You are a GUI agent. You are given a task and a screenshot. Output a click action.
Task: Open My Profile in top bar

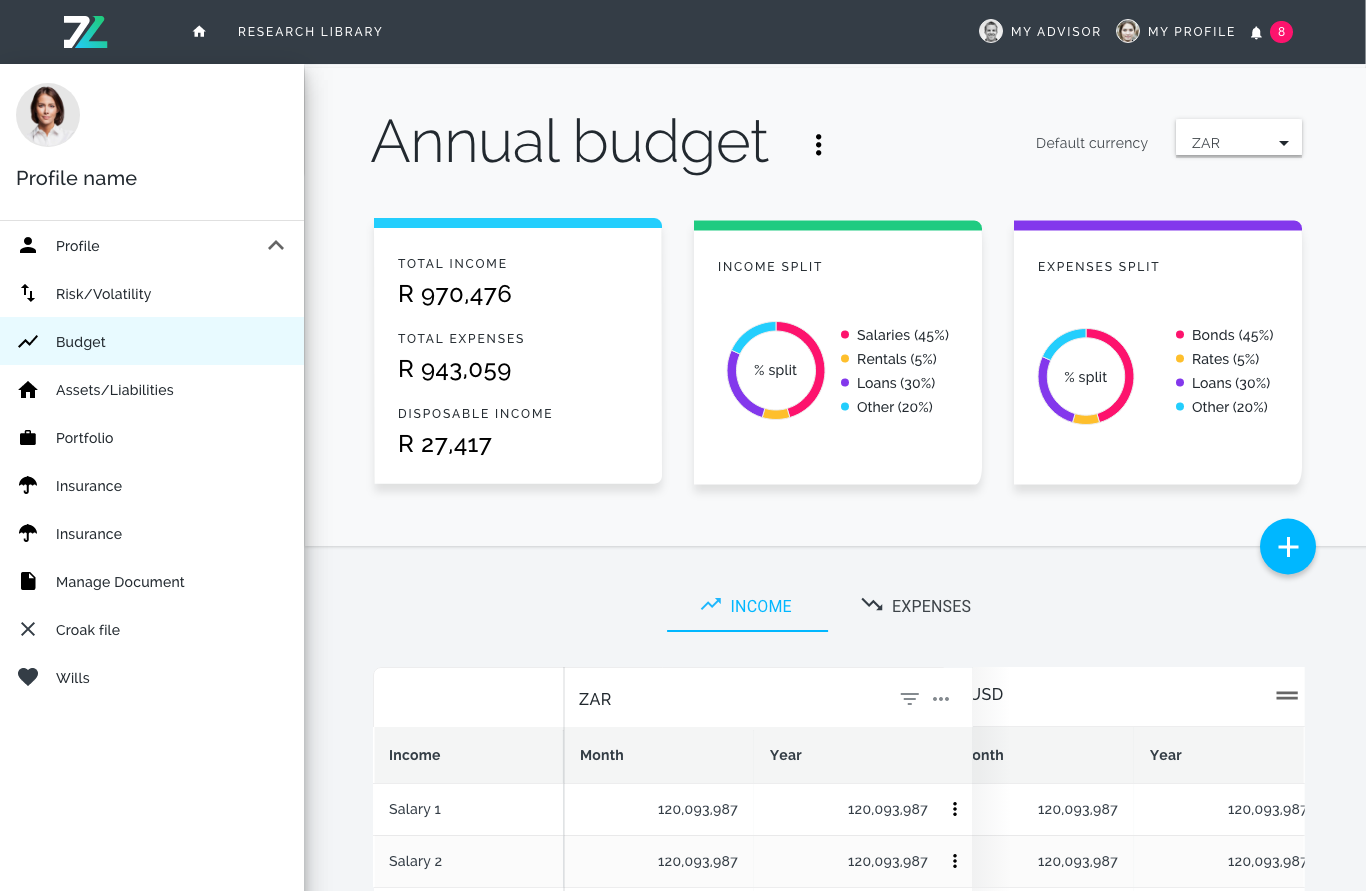tap(1176, 32)
